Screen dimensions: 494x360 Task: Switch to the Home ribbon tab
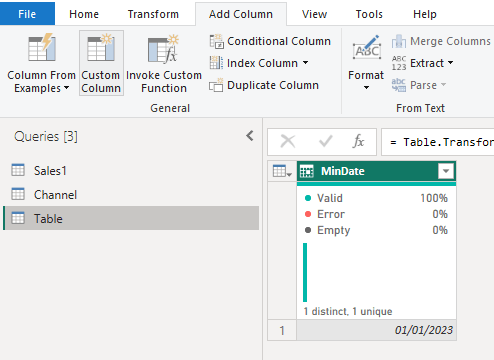click(84, 14)
